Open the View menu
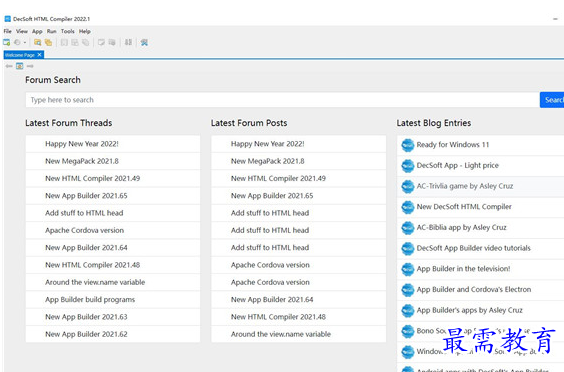This screenshot has width=564, height=372. [x=22, y=31]
